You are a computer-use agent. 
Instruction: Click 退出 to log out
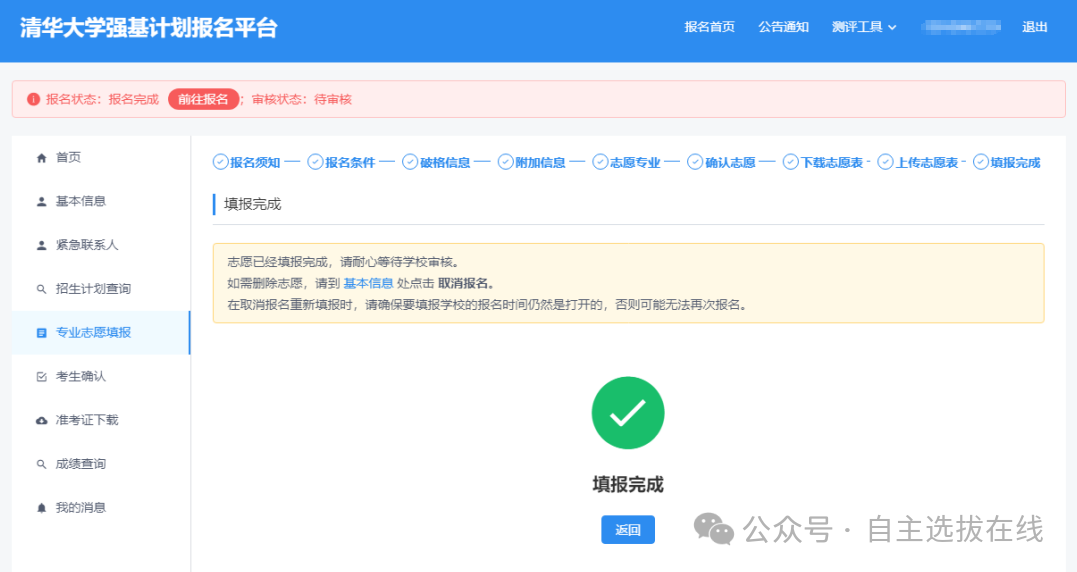click(1034, 27)
